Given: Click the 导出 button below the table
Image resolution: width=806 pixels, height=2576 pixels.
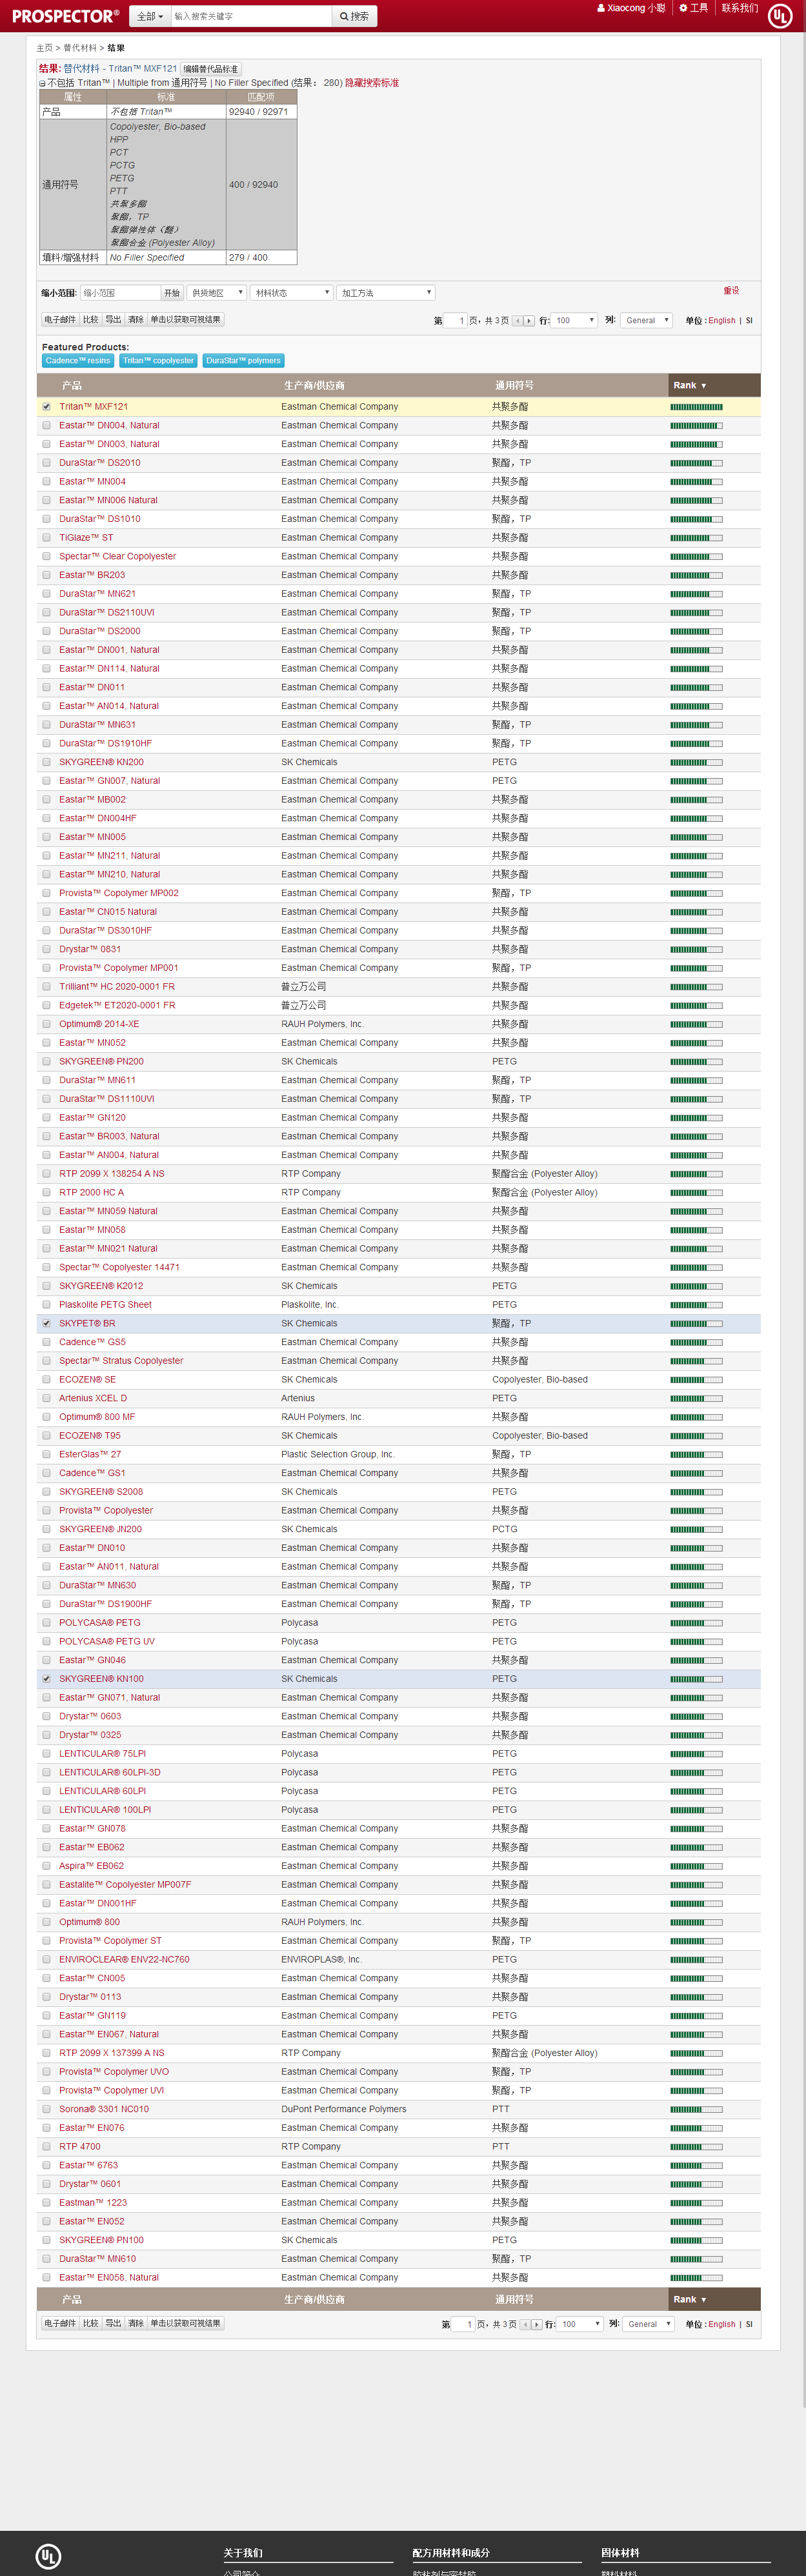Looking at the screenshot, I should click(114, 2323).
